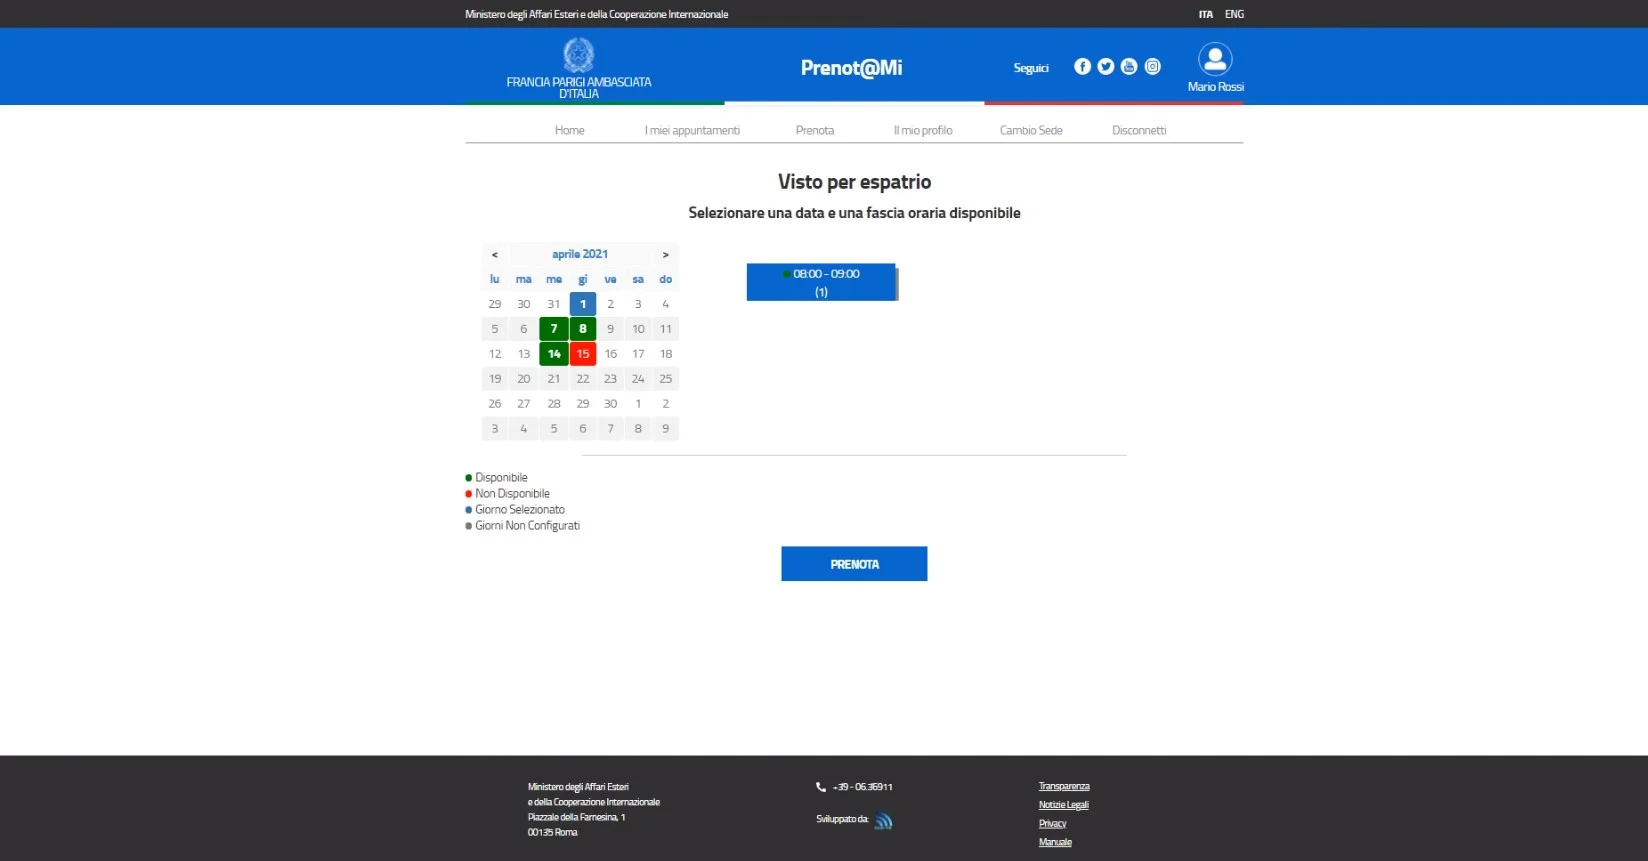Open the Facebook social icon
Viewport: 1648px width, 861px height.
click(1082, 67)
